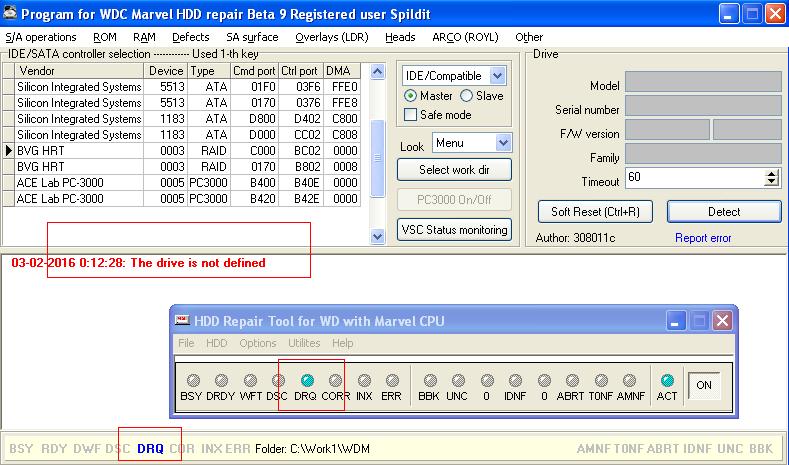Open the S/A operations menu

(x=41, y=37)
